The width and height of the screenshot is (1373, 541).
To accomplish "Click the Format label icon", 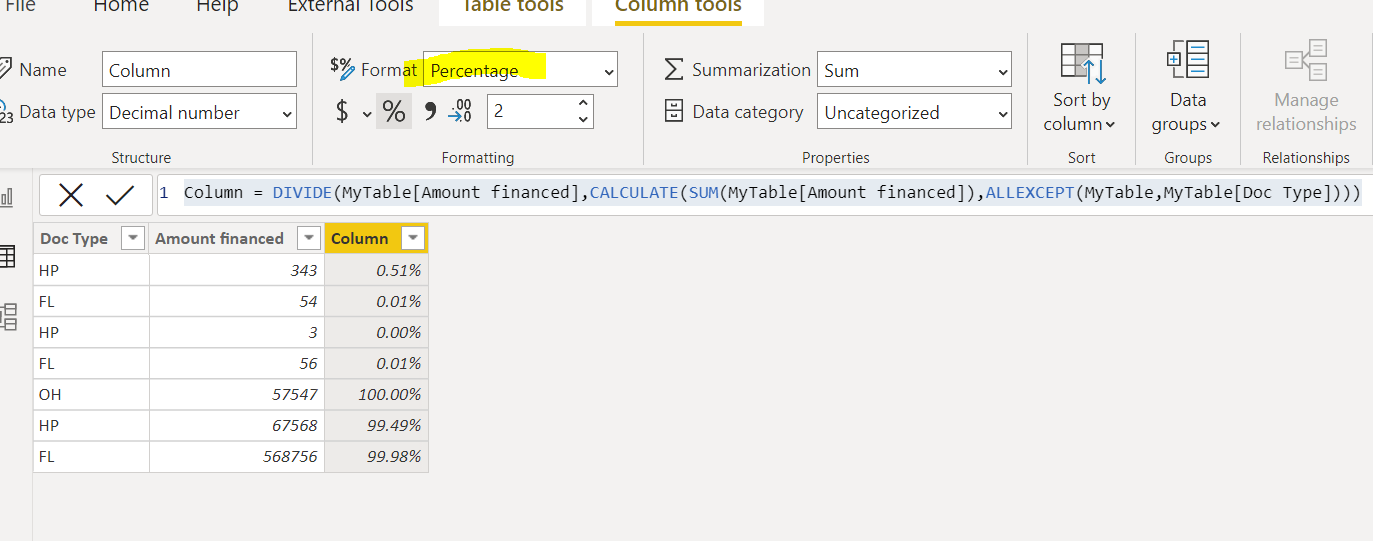I will (342, 68).
